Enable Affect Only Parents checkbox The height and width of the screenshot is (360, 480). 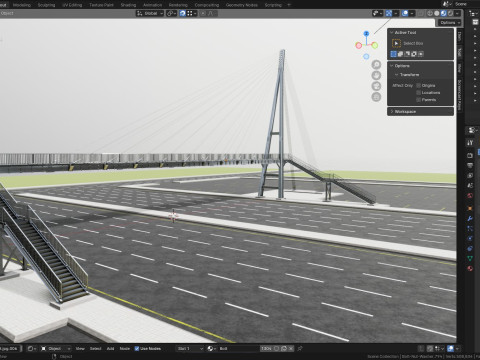point(418,100)
